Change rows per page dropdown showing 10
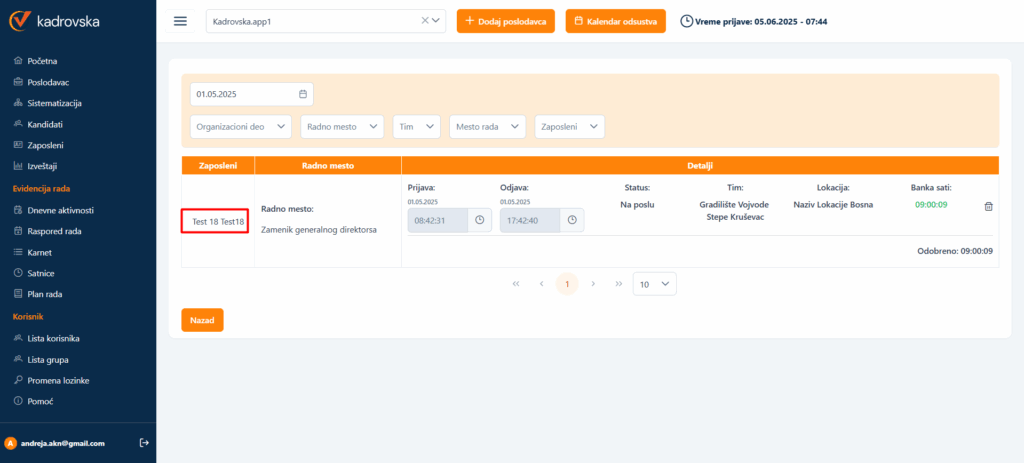The height and width of the screenshot is (463, 1024). point(655,284)
